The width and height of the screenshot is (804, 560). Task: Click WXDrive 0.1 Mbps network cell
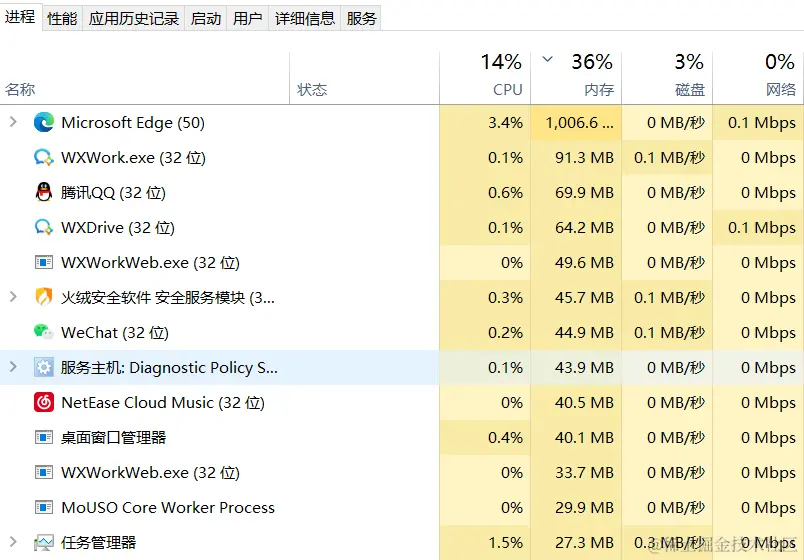[758, 227]
